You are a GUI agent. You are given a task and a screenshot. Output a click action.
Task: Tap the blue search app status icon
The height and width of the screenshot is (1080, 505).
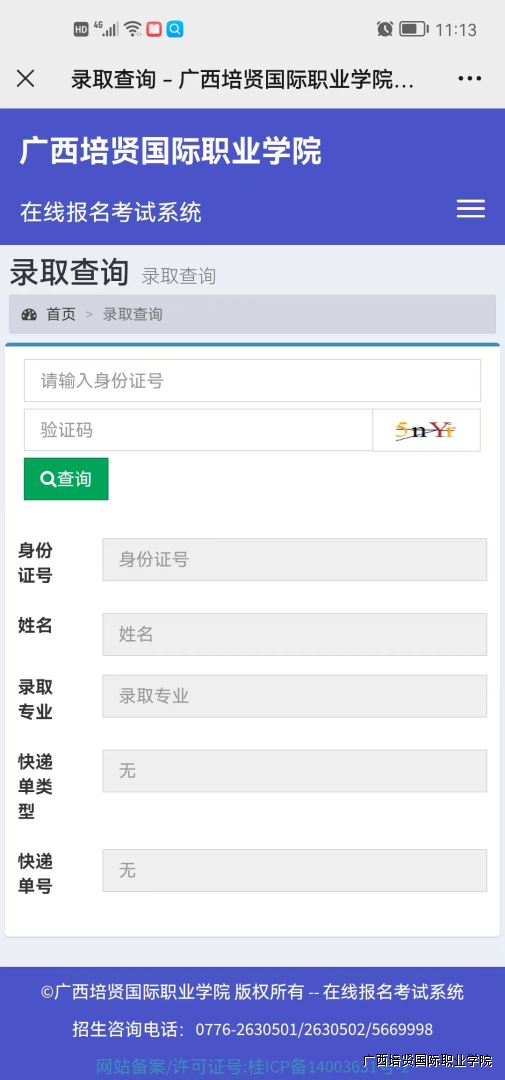175,29
